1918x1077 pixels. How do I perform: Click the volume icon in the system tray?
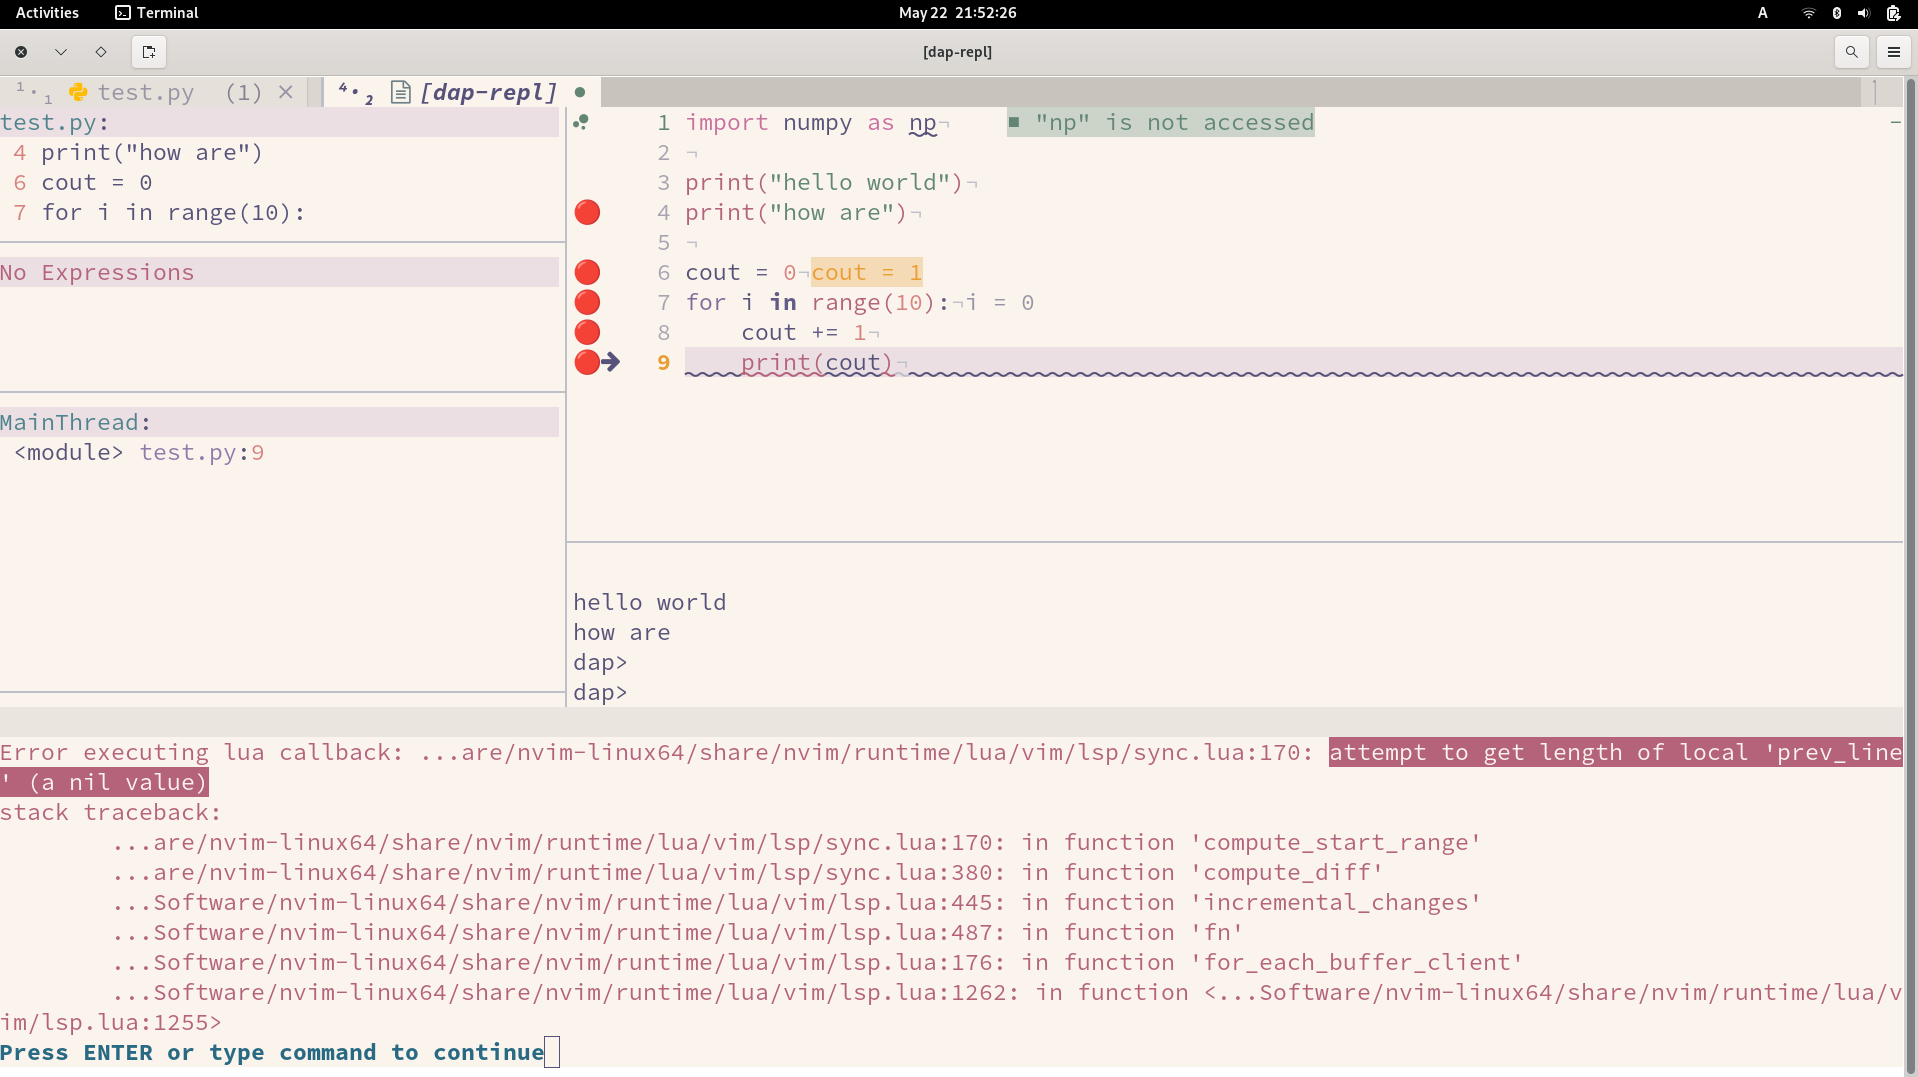(x=1862, y=13)
